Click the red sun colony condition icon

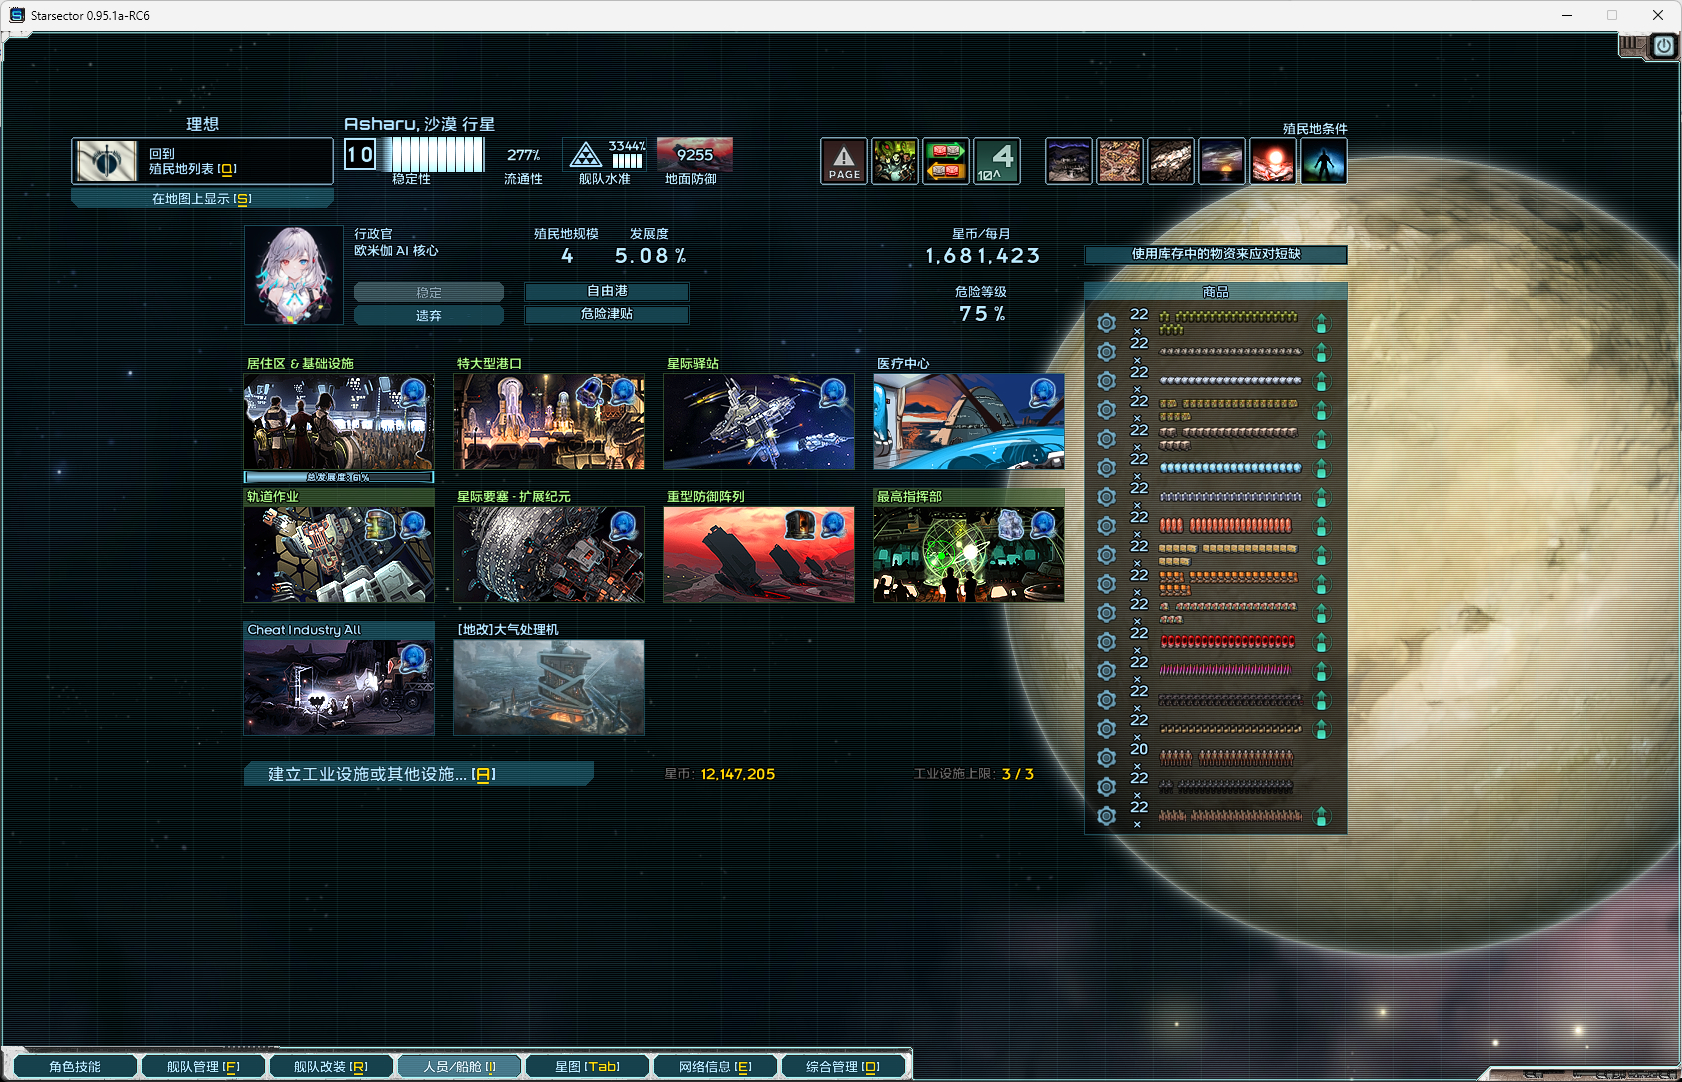tap(1272, 161)
